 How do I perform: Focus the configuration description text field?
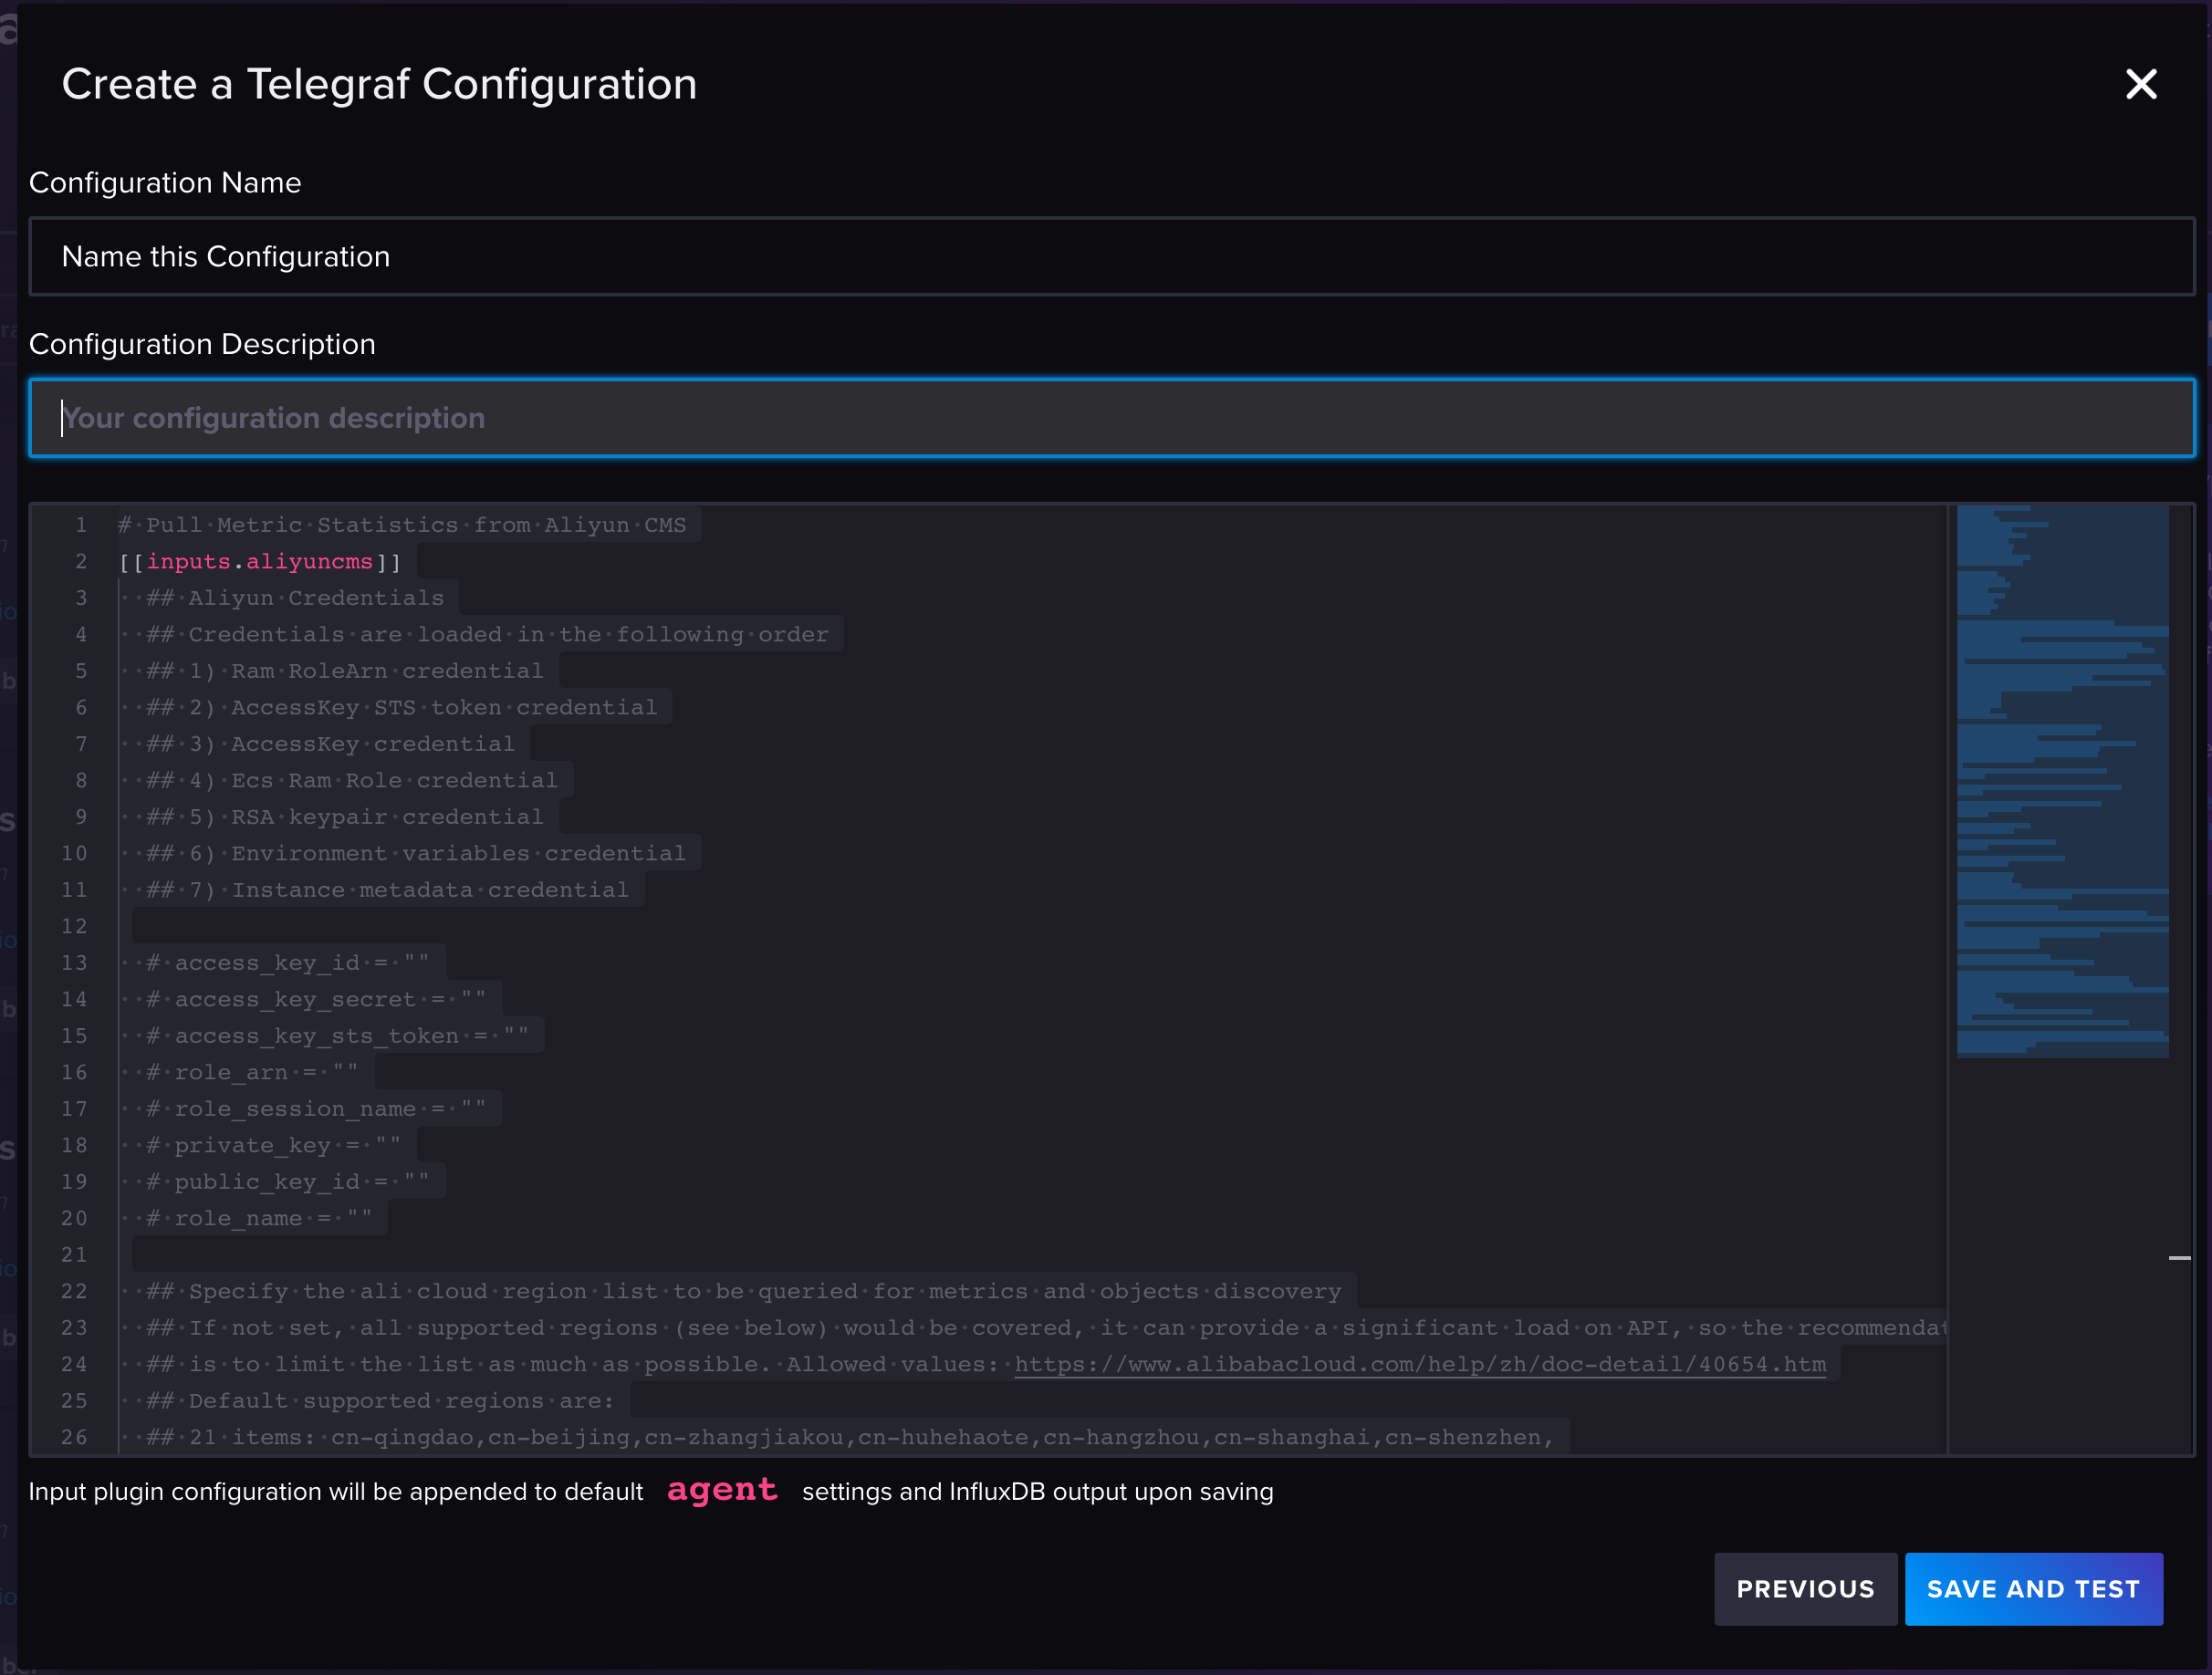pos(1106,417)
